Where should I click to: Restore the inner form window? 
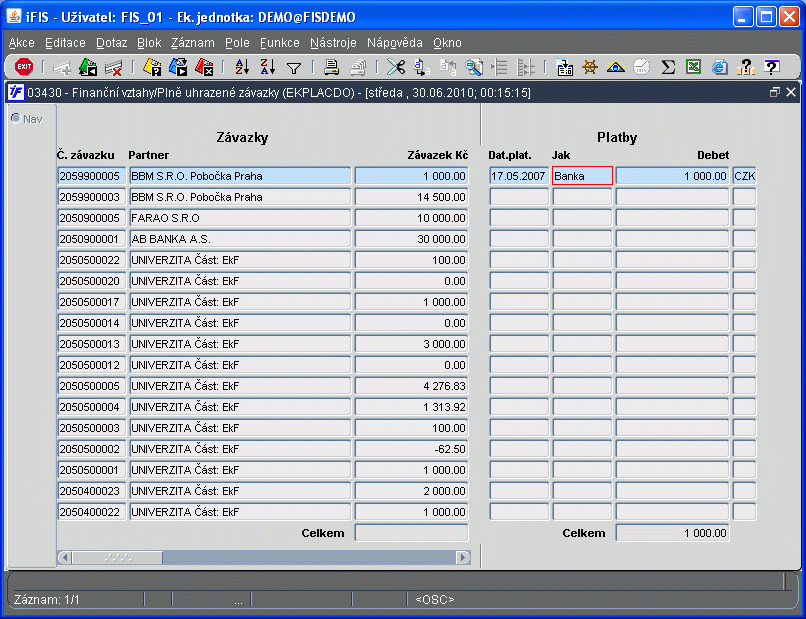774,92
